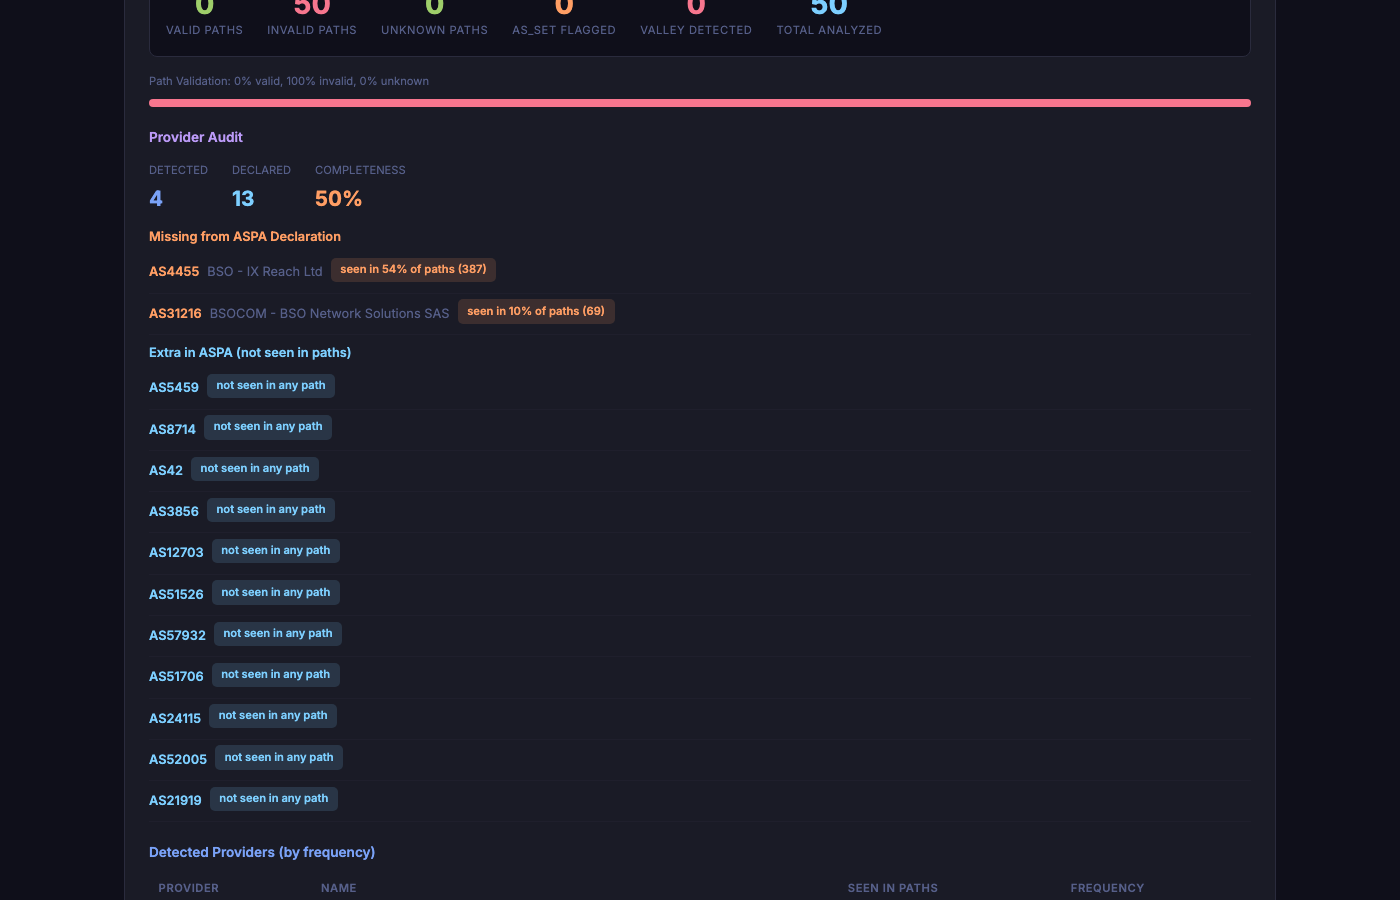Screen dimensions: 1400x900
Task: Click the NAME column header
Action: pyautogui.click(x=339, y=888)
